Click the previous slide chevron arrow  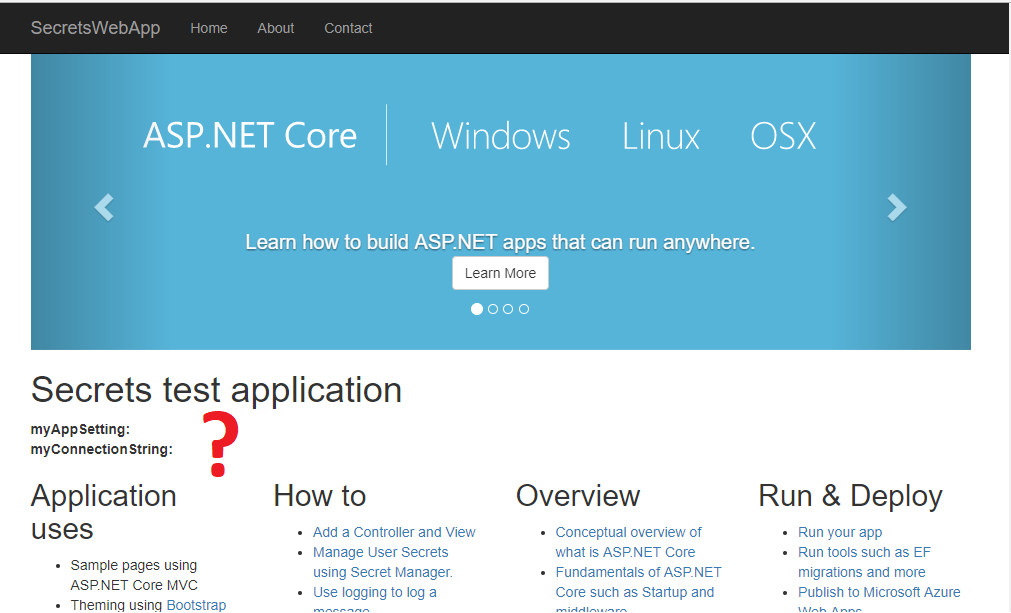103,207
